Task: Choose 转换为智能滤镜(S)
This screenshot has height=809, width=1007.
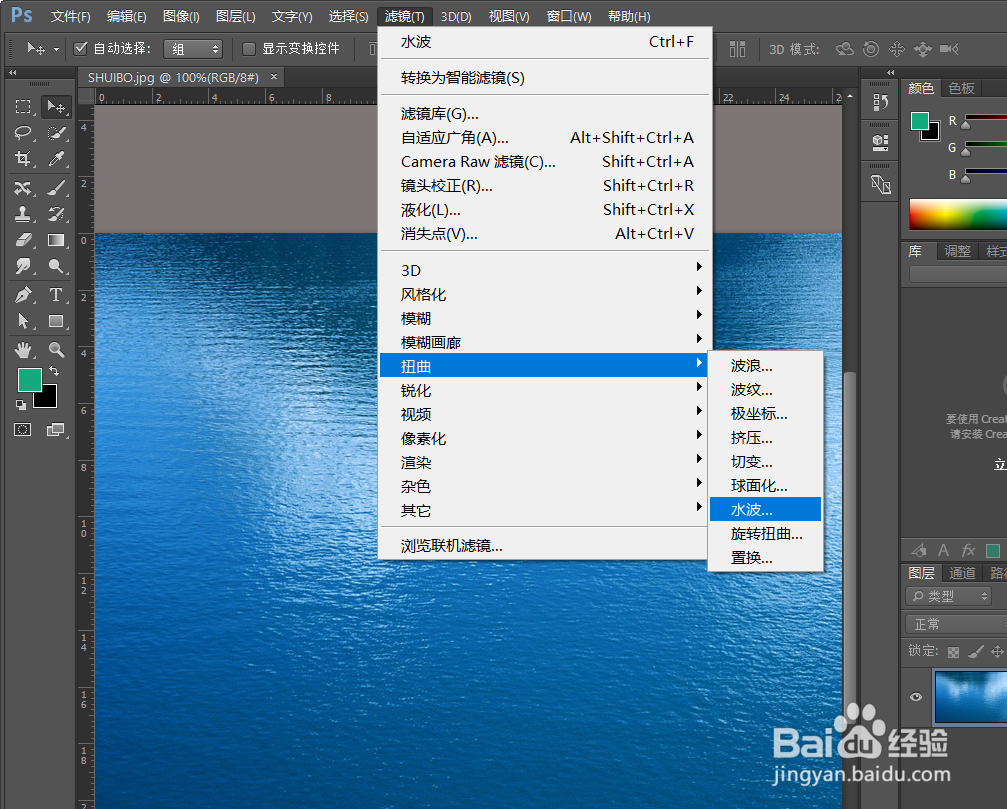Action: pyautogui.click(x=546, y=78)
